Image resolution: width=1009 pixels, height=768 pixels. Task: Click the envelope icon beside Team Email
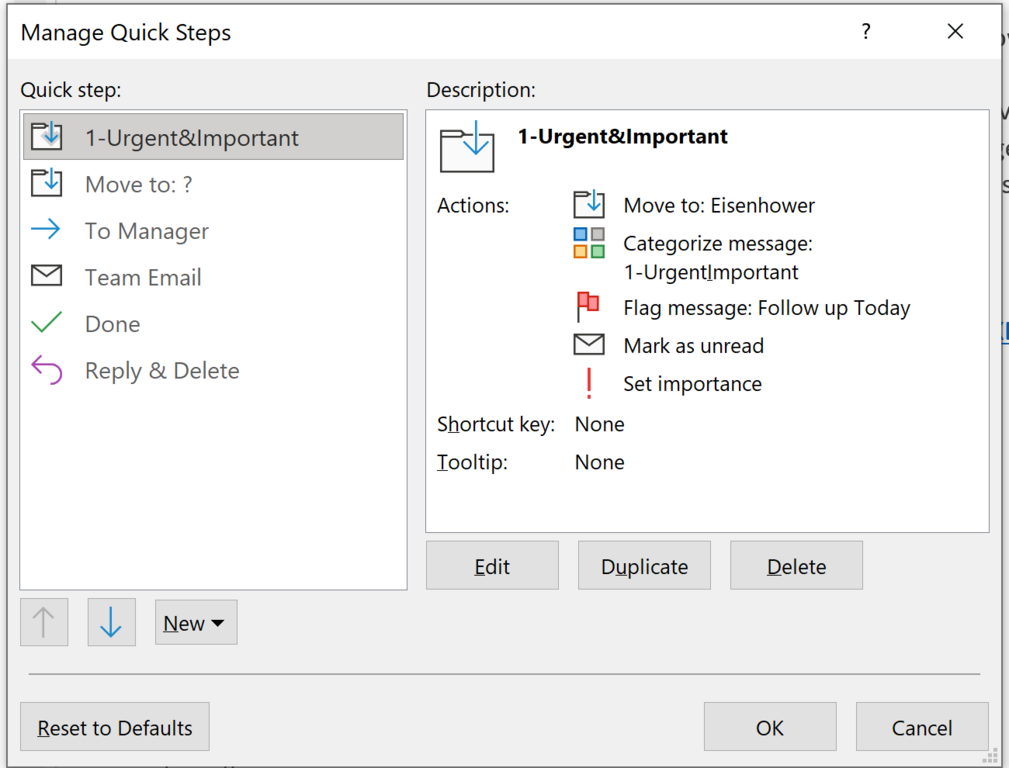point(47,277)
